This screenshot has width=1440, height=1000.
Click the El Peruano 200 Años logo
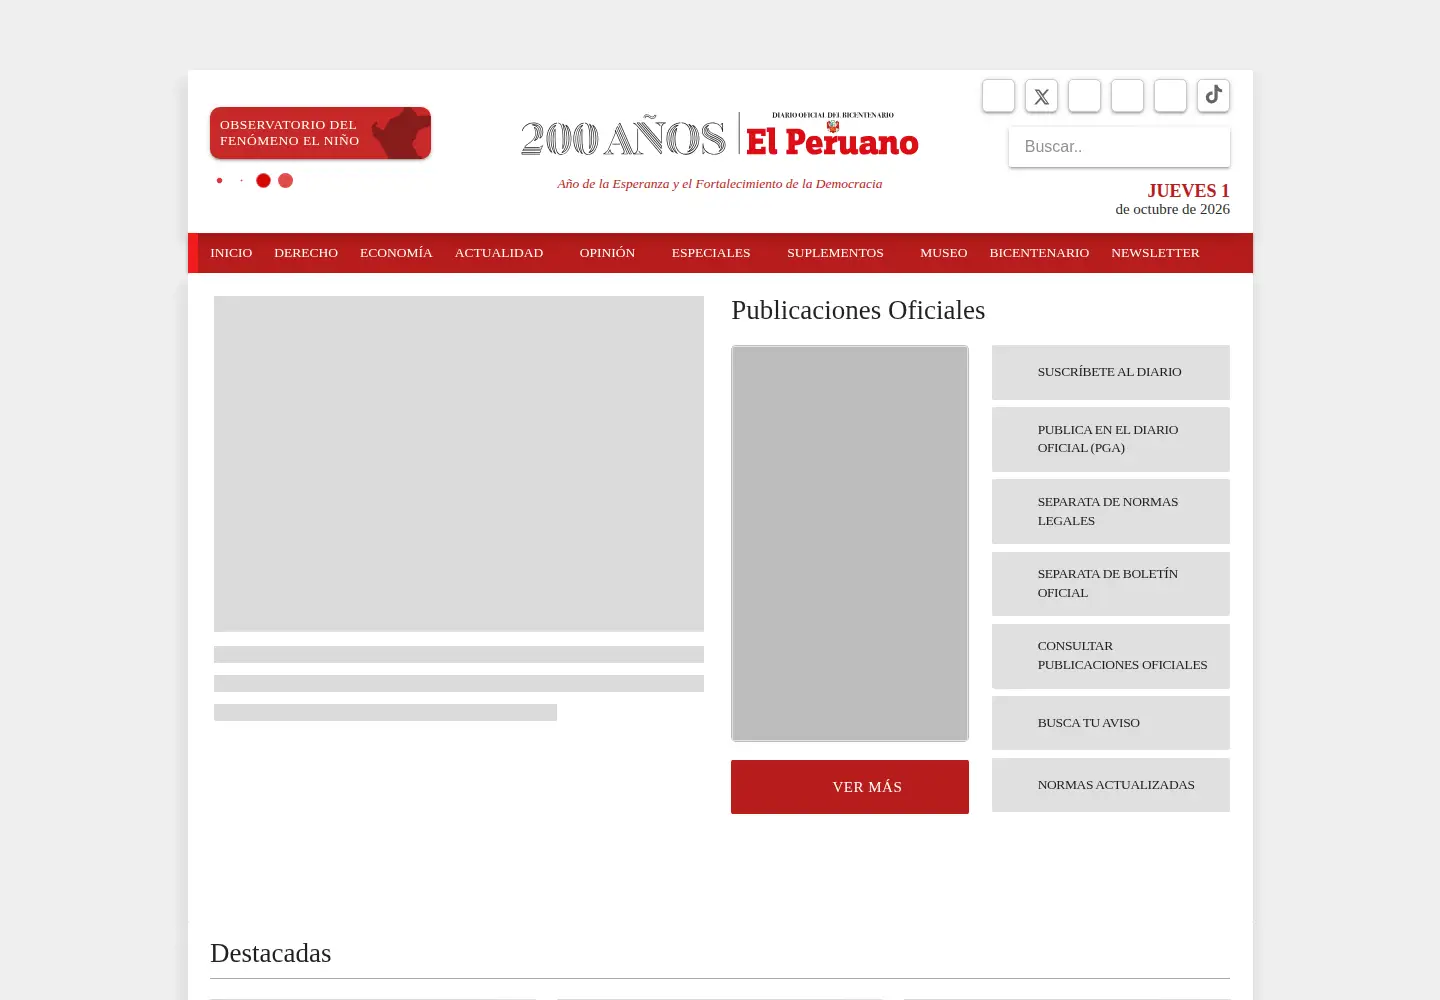pyautogui.click(x=719, y=136)
